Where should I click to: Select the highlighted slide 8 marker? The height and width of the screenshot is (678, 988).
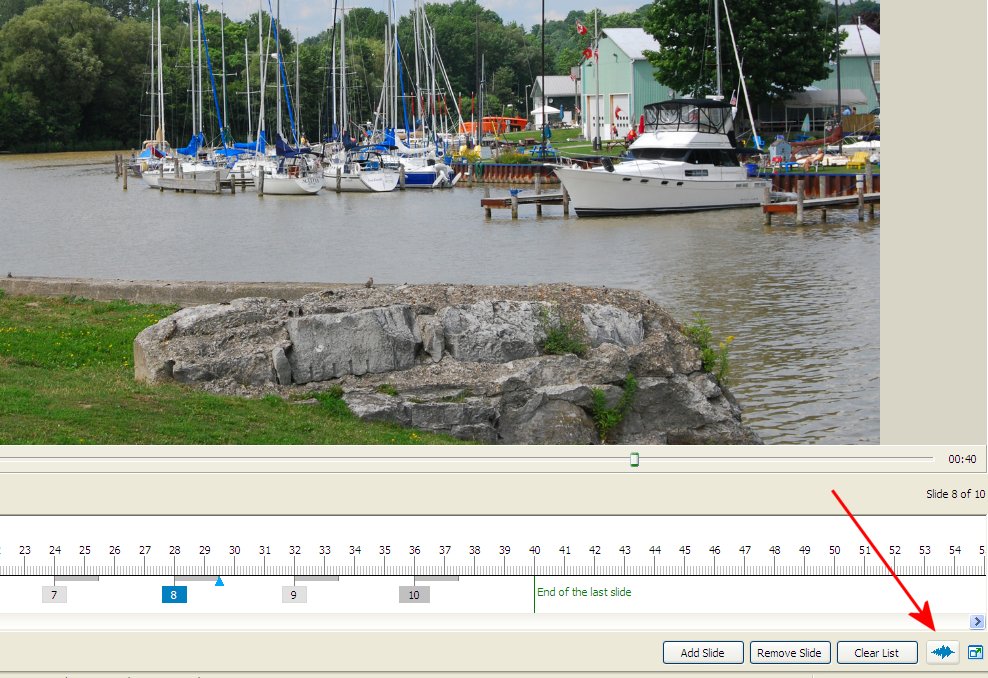(174, 595)
